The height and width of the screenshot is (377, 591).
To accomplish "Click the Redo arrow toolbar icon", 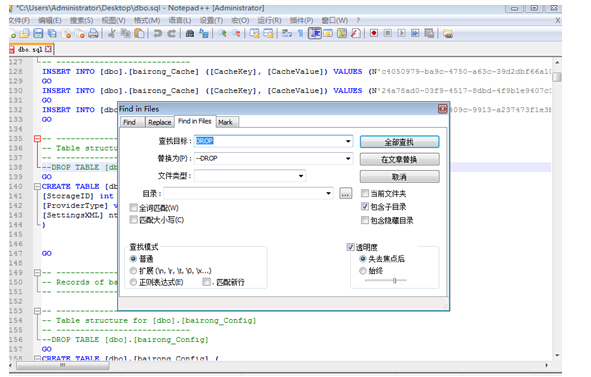I will point(171,34).
